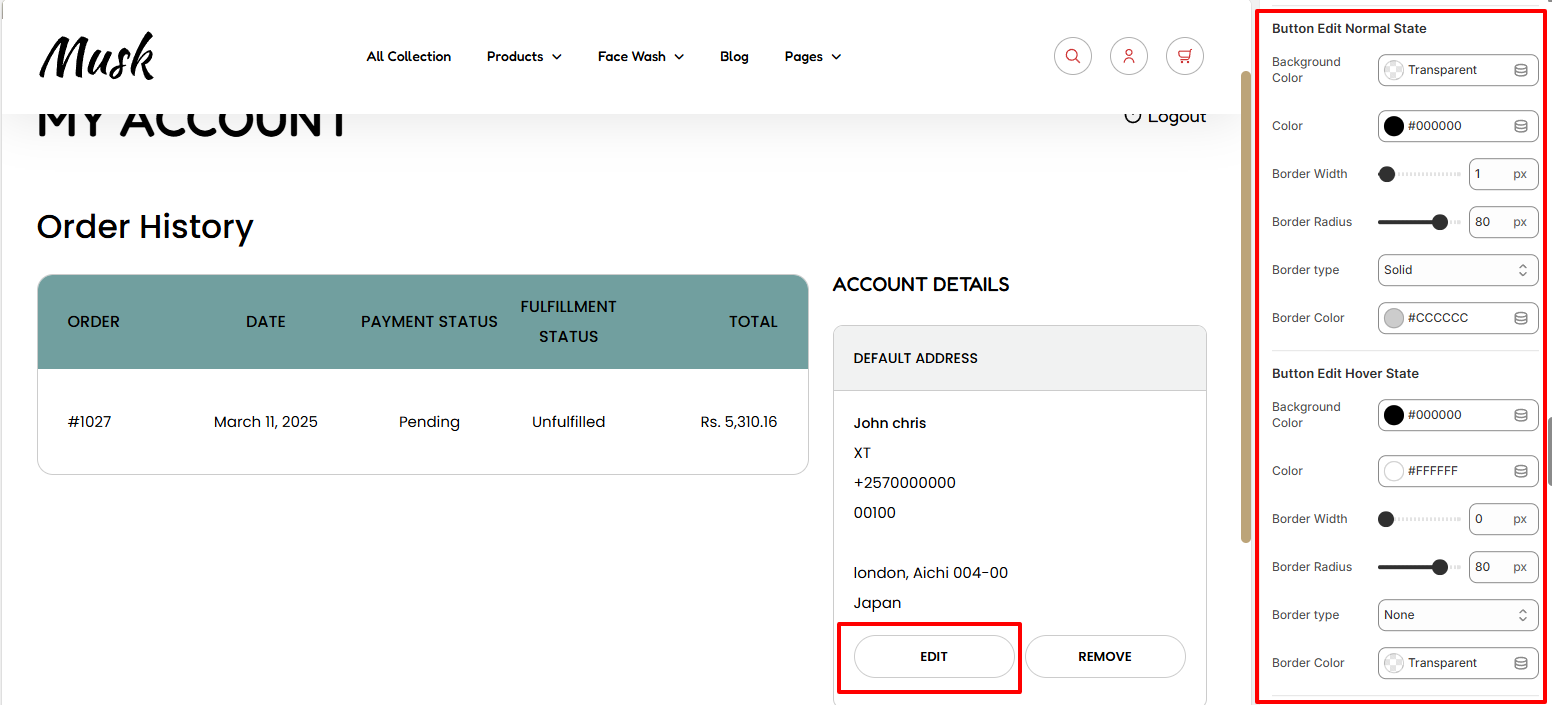Click the 'March 11, 2025' date cell
Viewport: 1552px width, 705px height.
[x=266, y=422]
